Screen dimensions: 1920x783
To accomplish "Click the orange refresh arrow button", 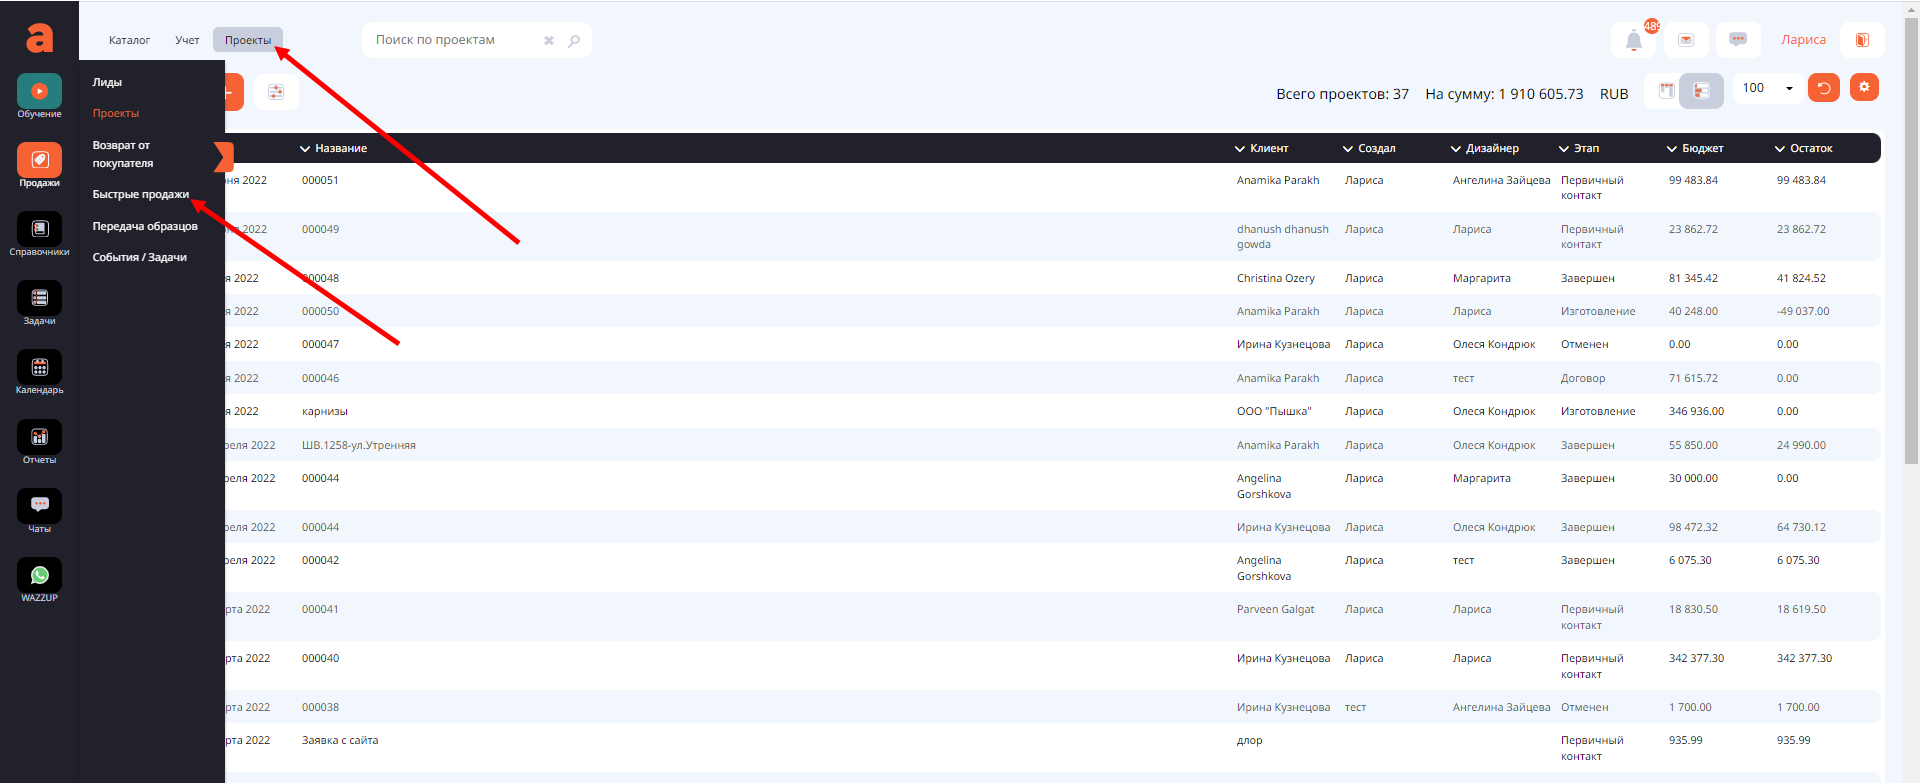I will 1824,88.
